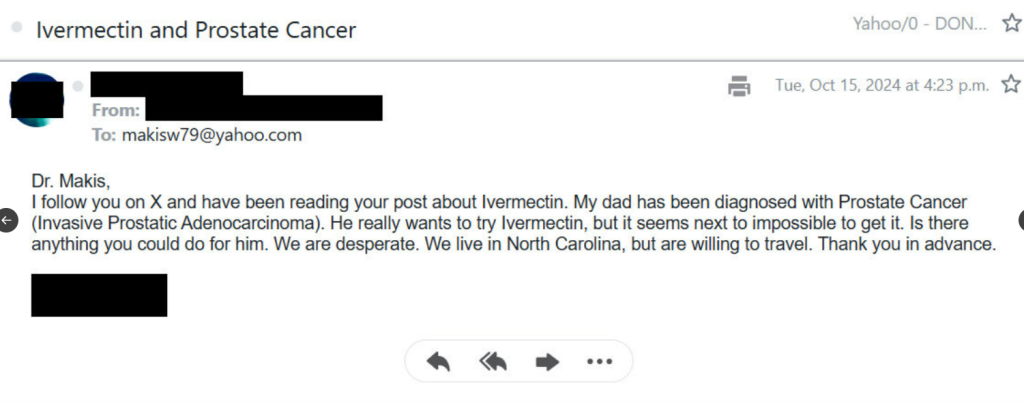Forward this email using the arrow icon
The image size is (1024, 403).
(x=547, y=362)
